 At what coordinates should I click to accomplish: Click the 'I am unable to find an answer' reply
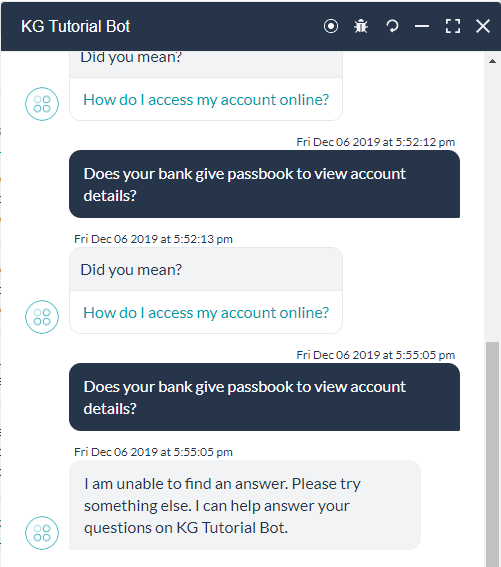[x=245, y=505]
